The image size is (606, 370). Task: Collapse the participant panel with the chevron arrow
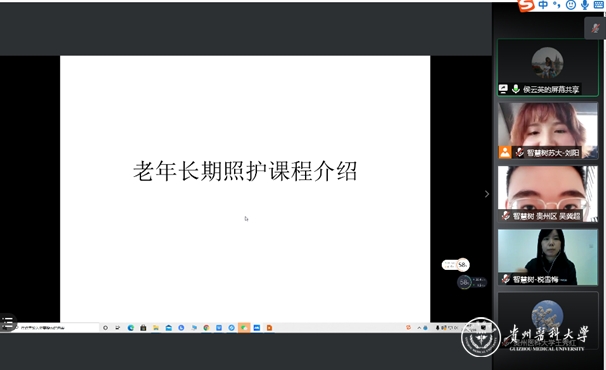point(487,194)
